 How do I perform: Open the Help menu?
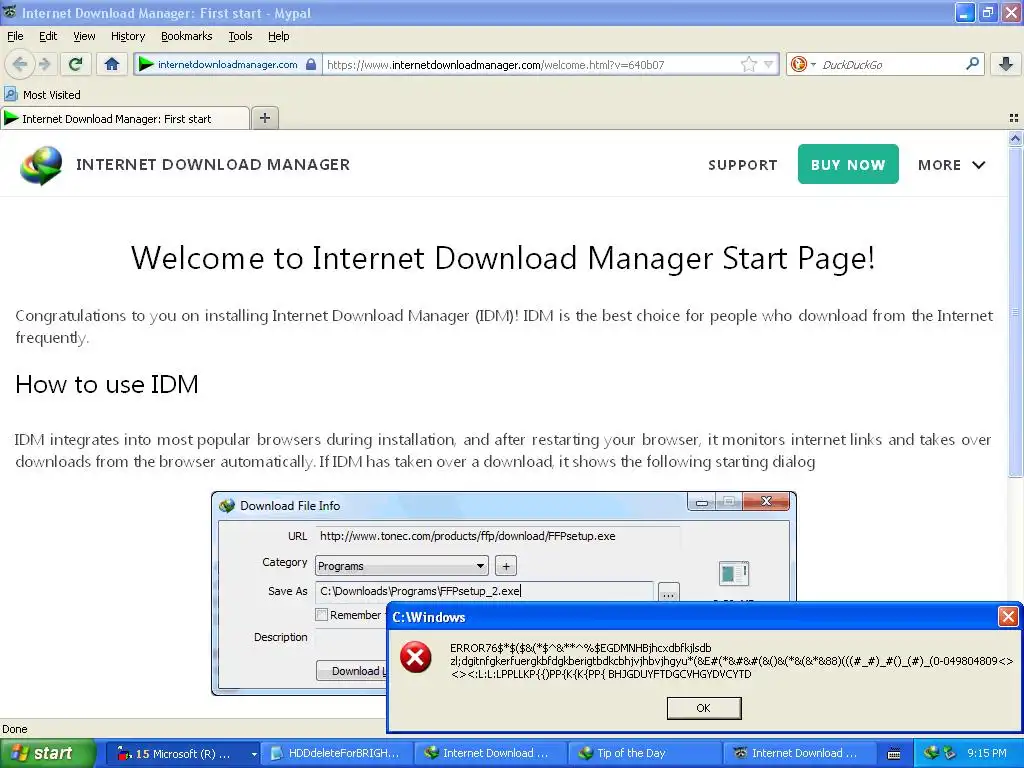[278, 36]
